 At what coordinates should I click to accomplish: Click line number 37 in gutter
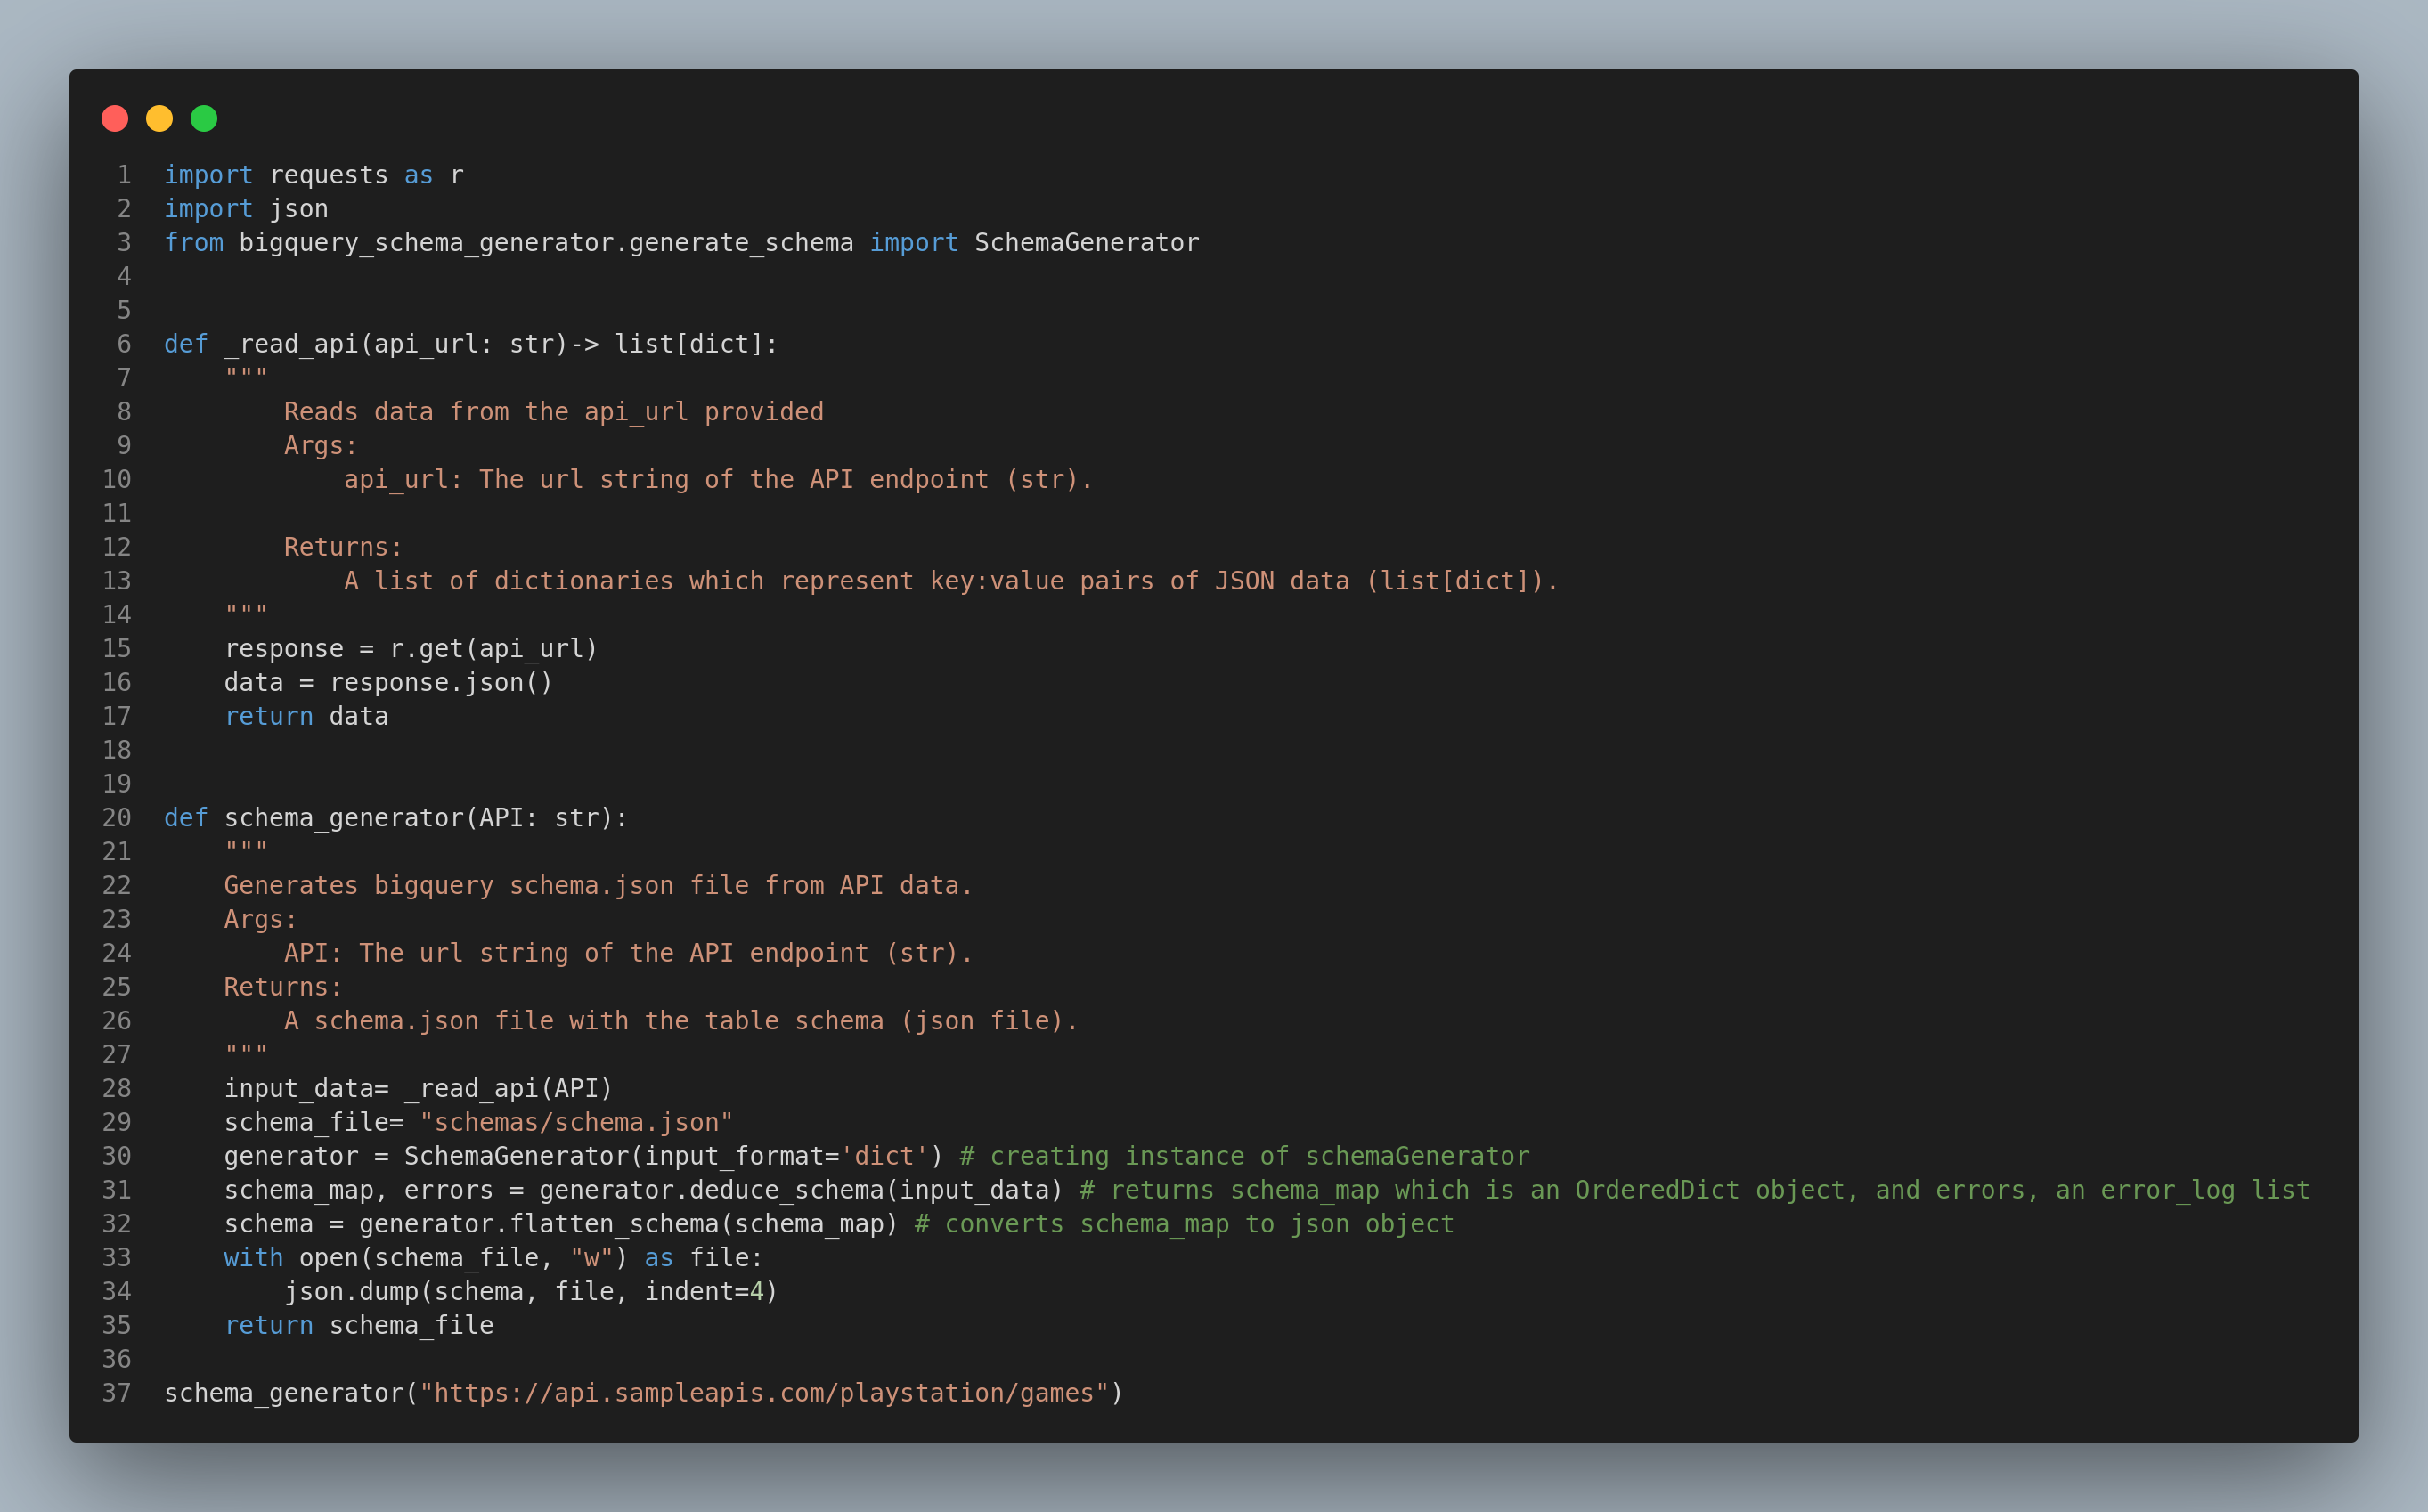click(x=117, y=1393)
